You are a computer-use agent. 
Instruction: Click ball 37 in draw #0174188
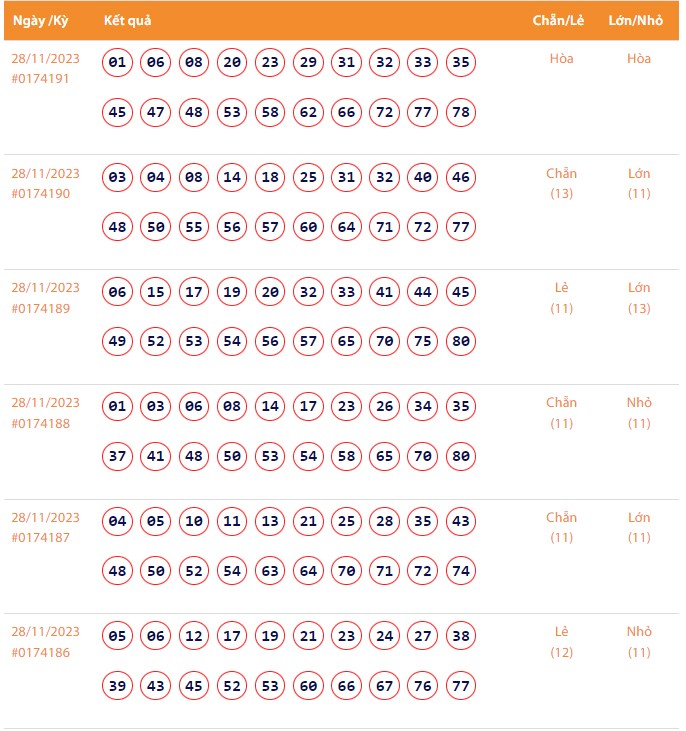pos(118,457)
